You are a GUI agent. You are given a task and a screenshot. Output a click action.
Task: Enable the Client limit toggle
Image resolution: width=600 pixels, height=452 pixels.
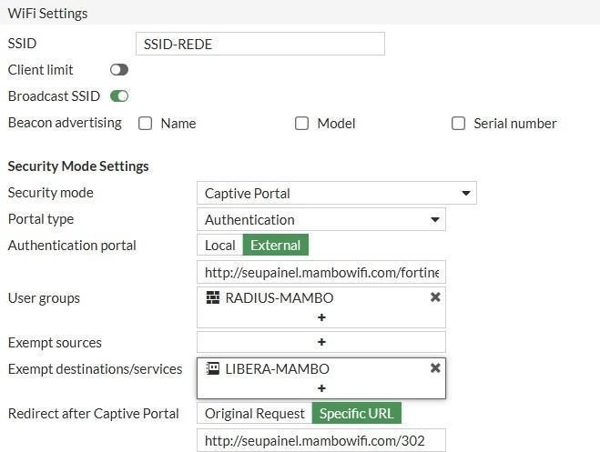[119, 70]
